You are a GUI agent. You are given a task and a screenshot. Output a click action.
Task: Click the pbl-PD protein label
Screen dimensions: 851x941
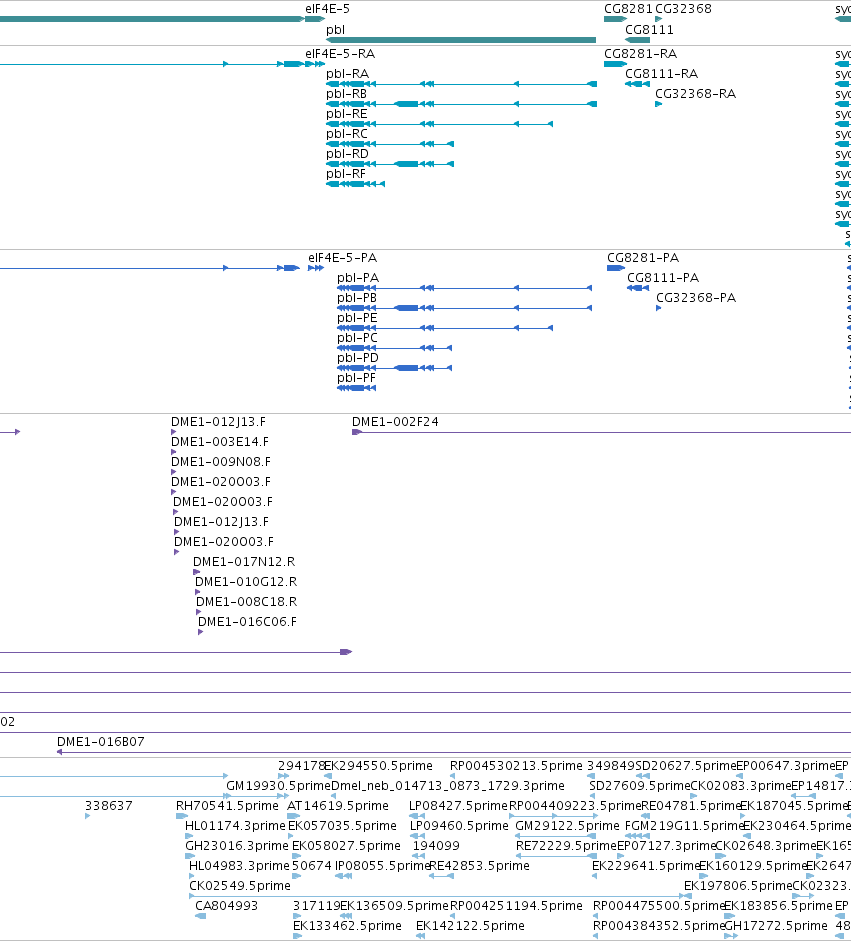(x=358, y=358)
